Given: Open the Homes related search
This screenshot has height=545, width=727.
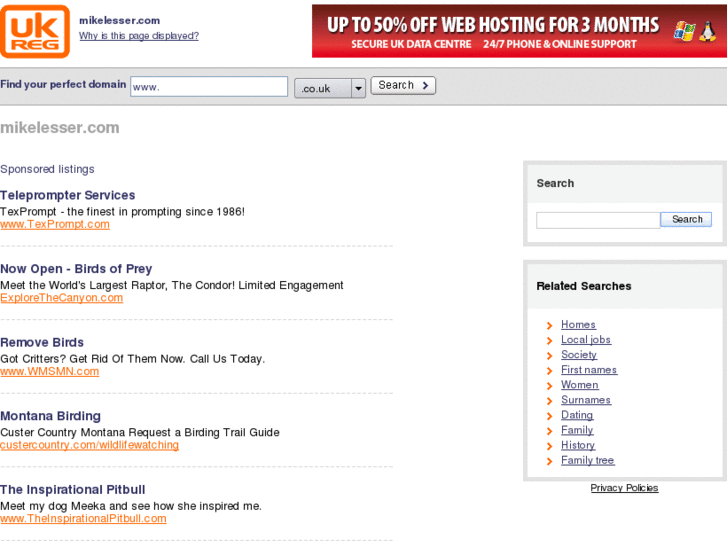Looking at the screenshot, I should [578, 325].
